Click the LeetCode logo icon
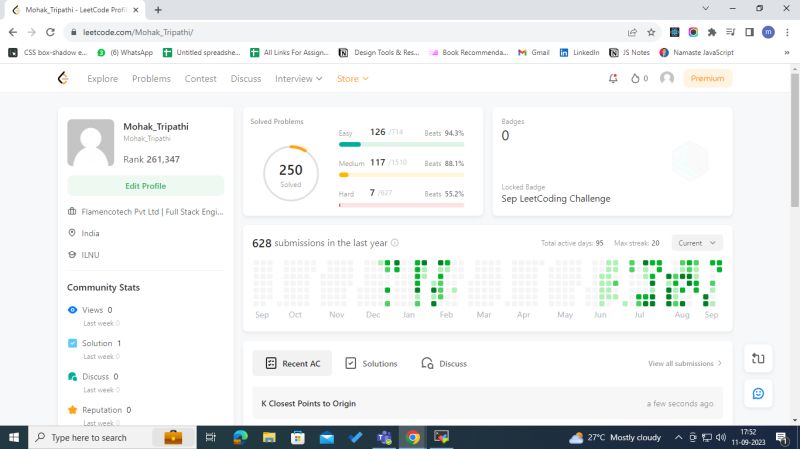The height and width of the screenshot is (449, 800). [x=64, y=78]
